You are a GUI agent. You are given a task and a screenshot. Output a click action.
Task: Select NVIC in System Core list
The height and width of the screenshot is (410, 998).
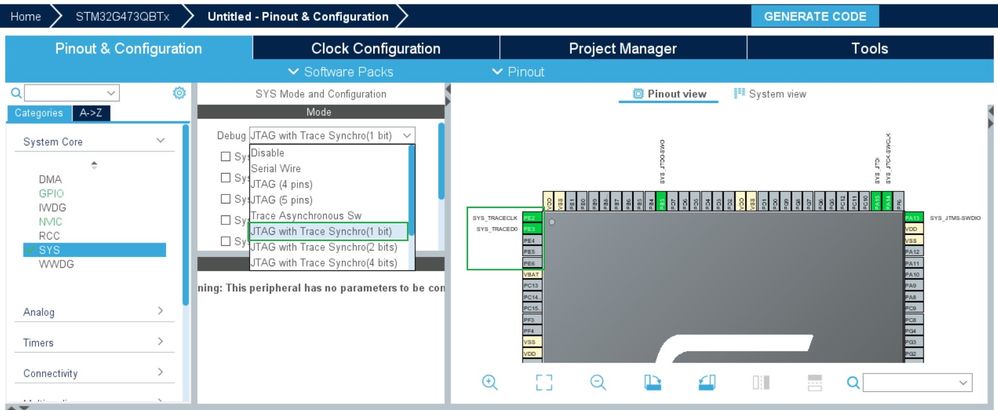coord(50,222)
